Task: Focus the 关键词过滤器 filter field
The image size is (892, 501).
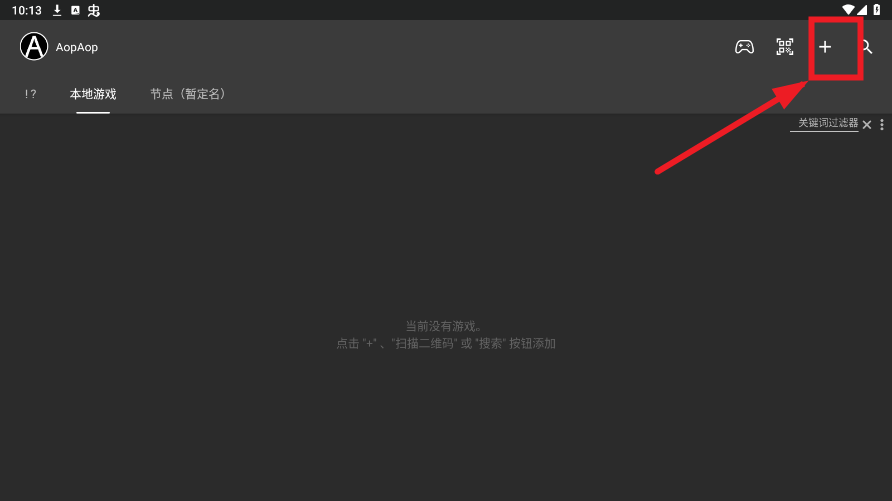Action: click(824, 123)
